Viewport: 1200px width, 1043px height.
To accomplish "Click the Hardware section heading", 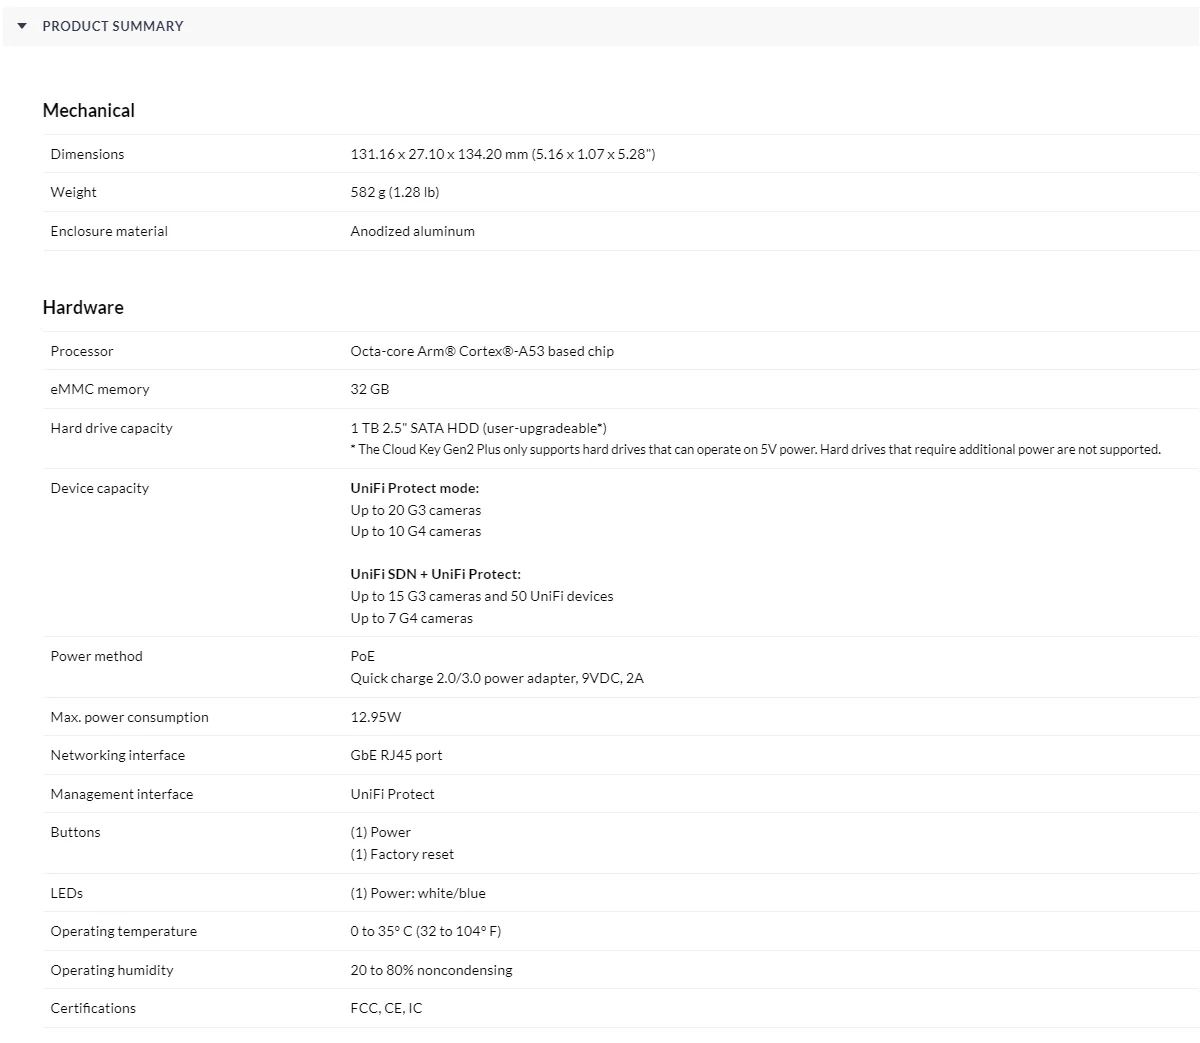I will 83,307.
